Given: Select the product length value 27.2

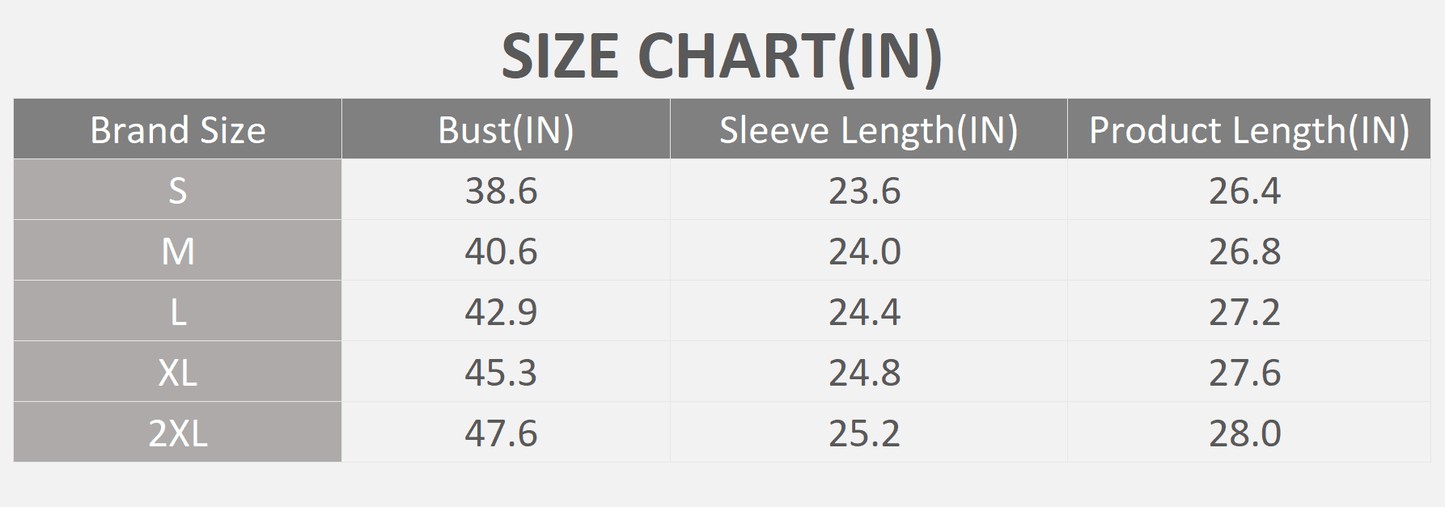Looking at the screenshot, I should click(1245, 312).
